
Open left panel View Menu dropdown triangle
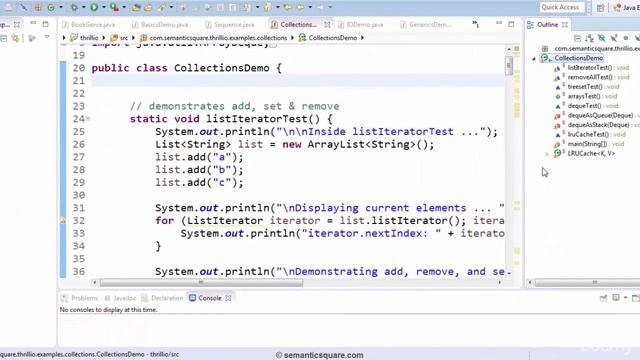47,37
